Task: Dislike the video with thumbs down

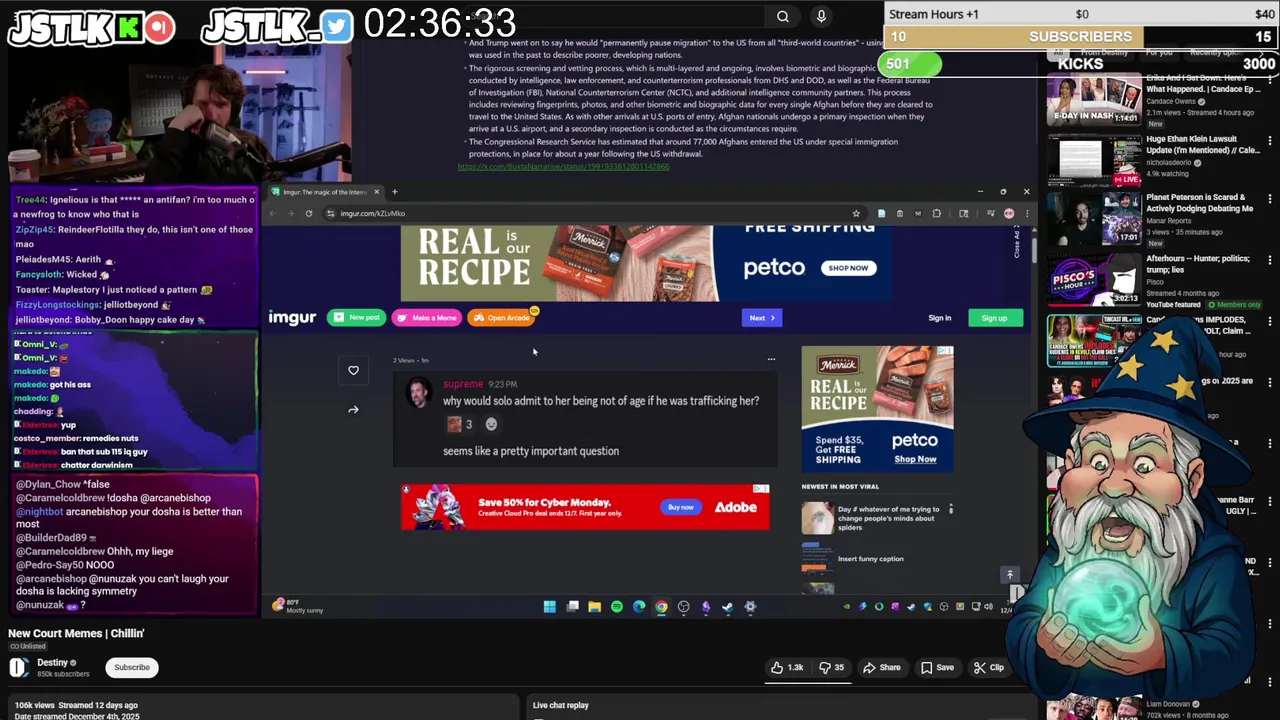Action: coord(831,667)
